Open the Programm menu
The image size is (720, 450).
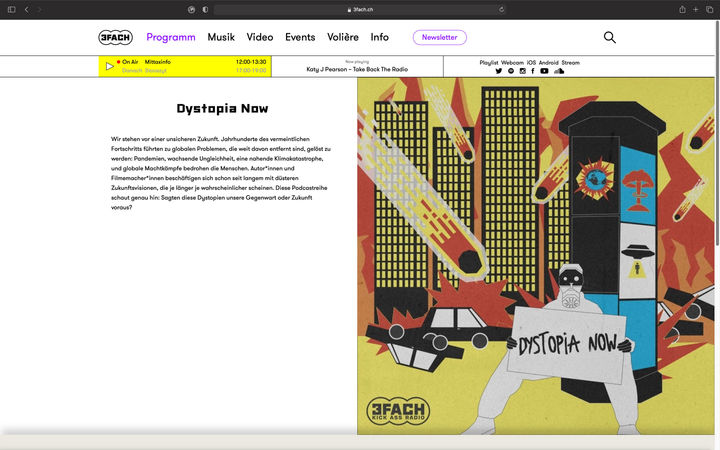(171, 37)
